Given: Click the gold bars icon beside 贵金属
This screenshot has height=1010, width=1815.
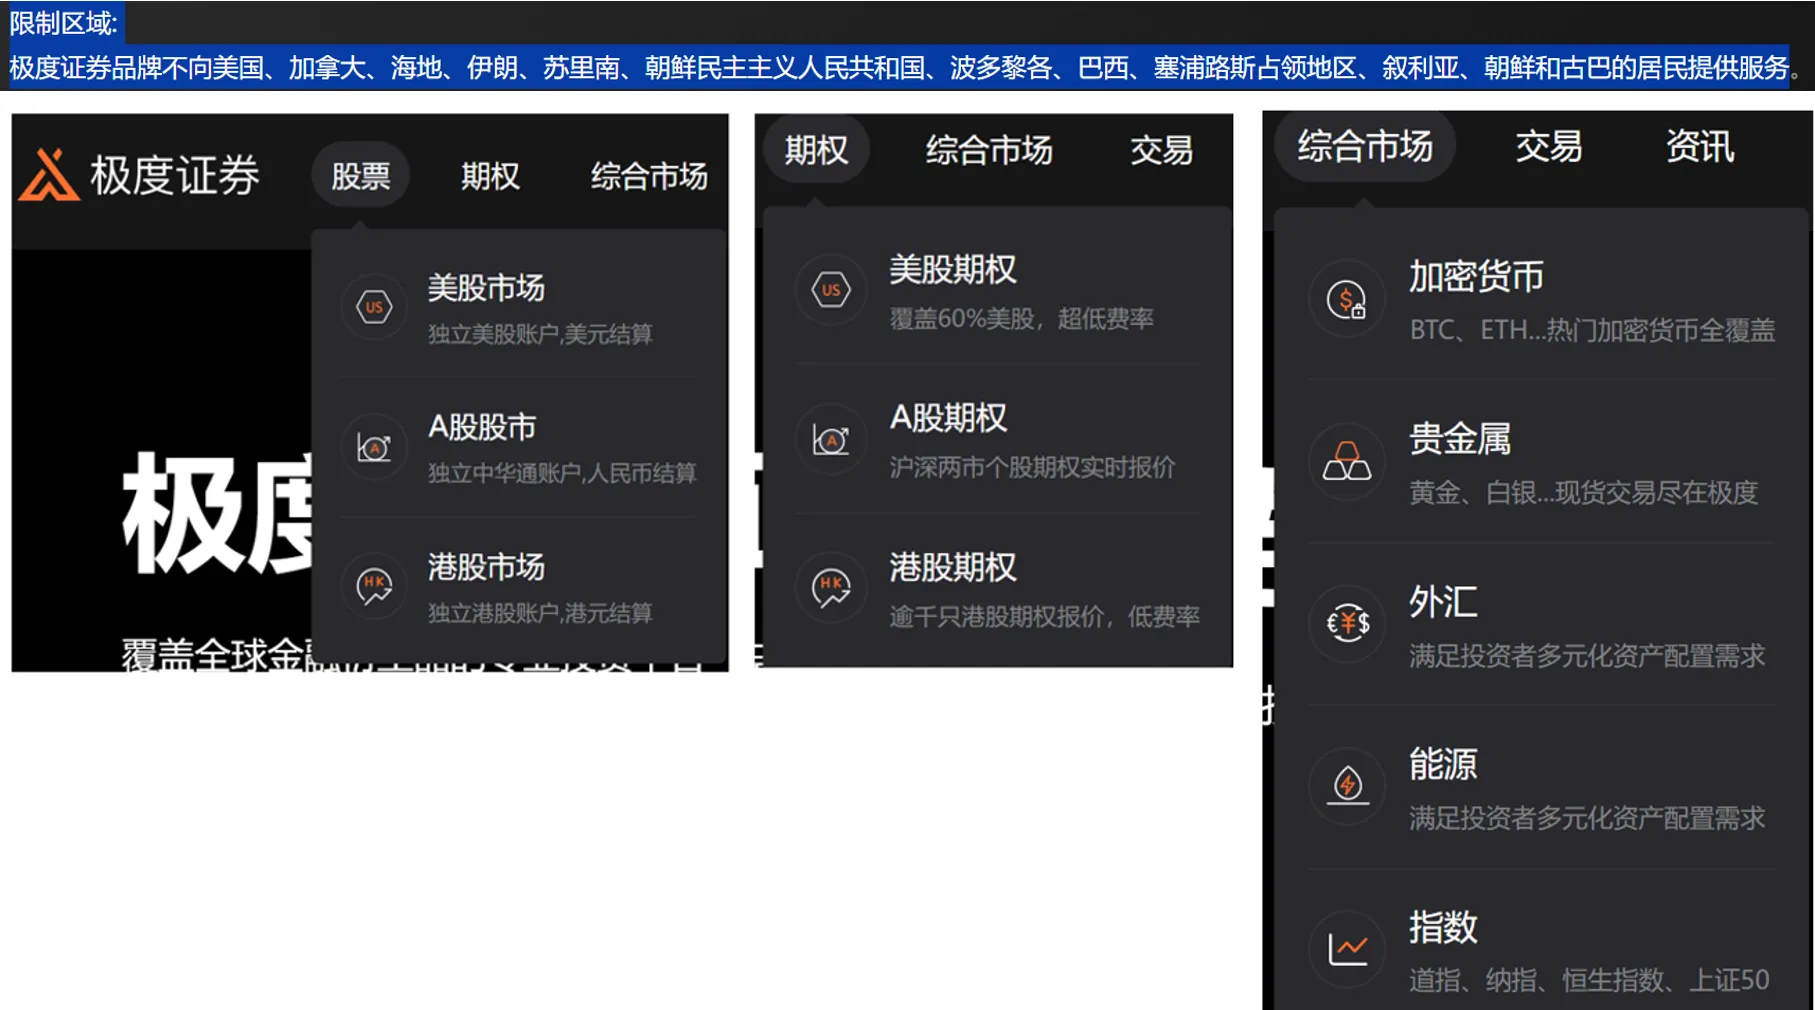Looking at the screenshot, I should (x=1347, y=461).
